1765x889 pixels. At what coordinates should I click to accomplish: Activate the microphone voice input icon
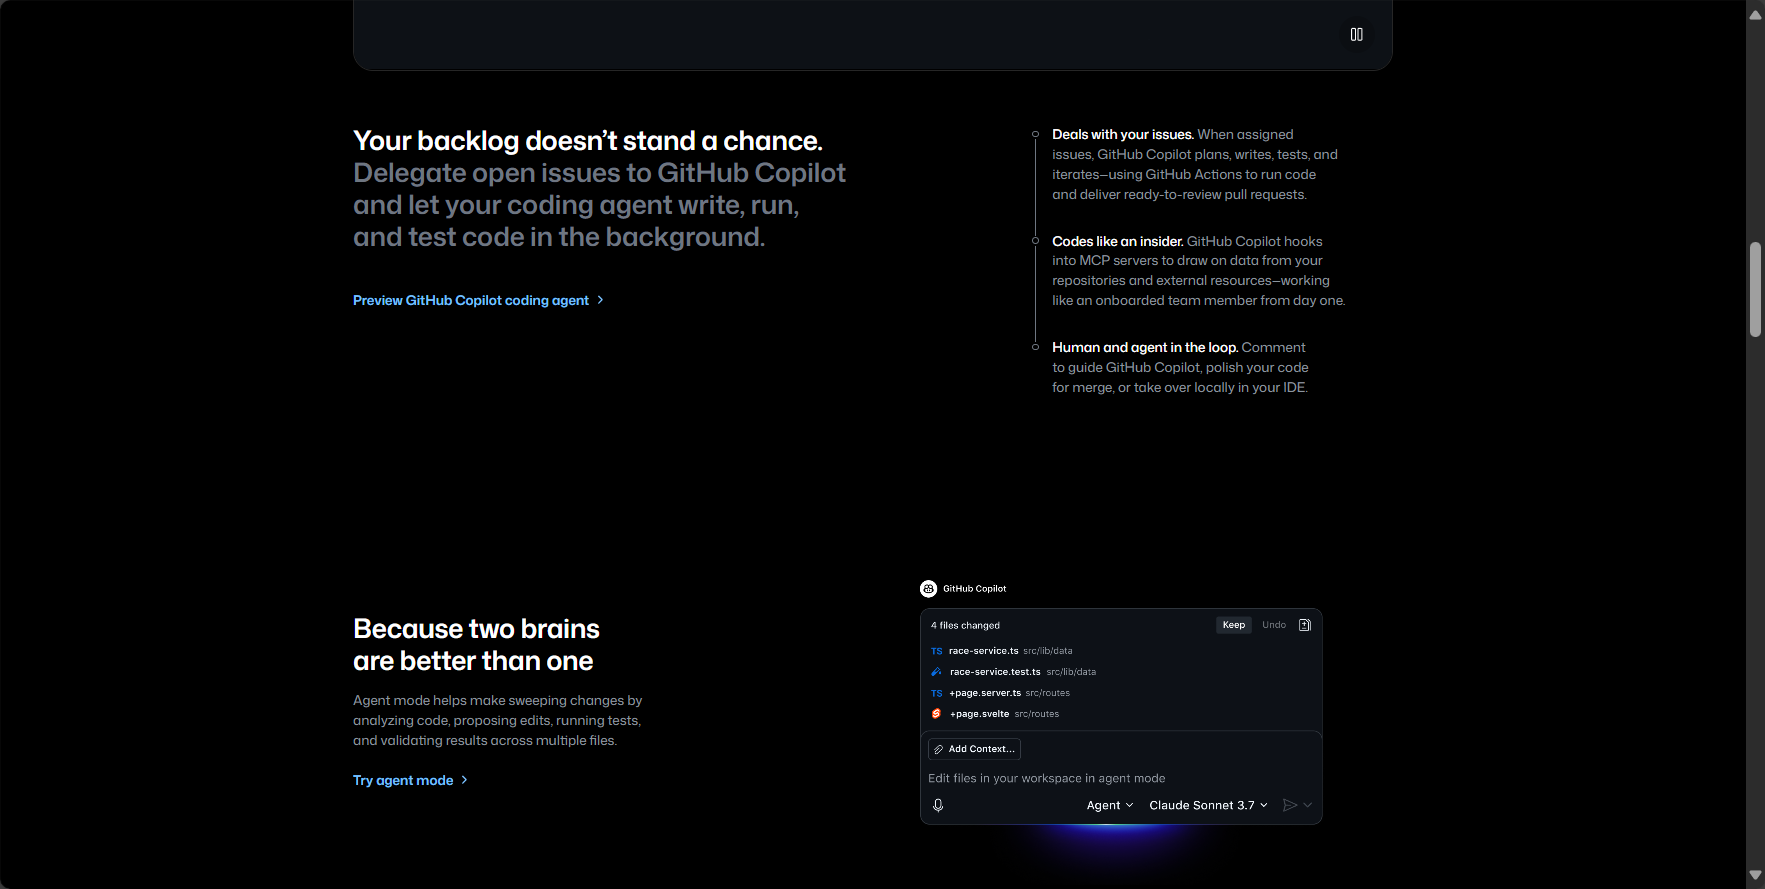click(x=938, y=805)
